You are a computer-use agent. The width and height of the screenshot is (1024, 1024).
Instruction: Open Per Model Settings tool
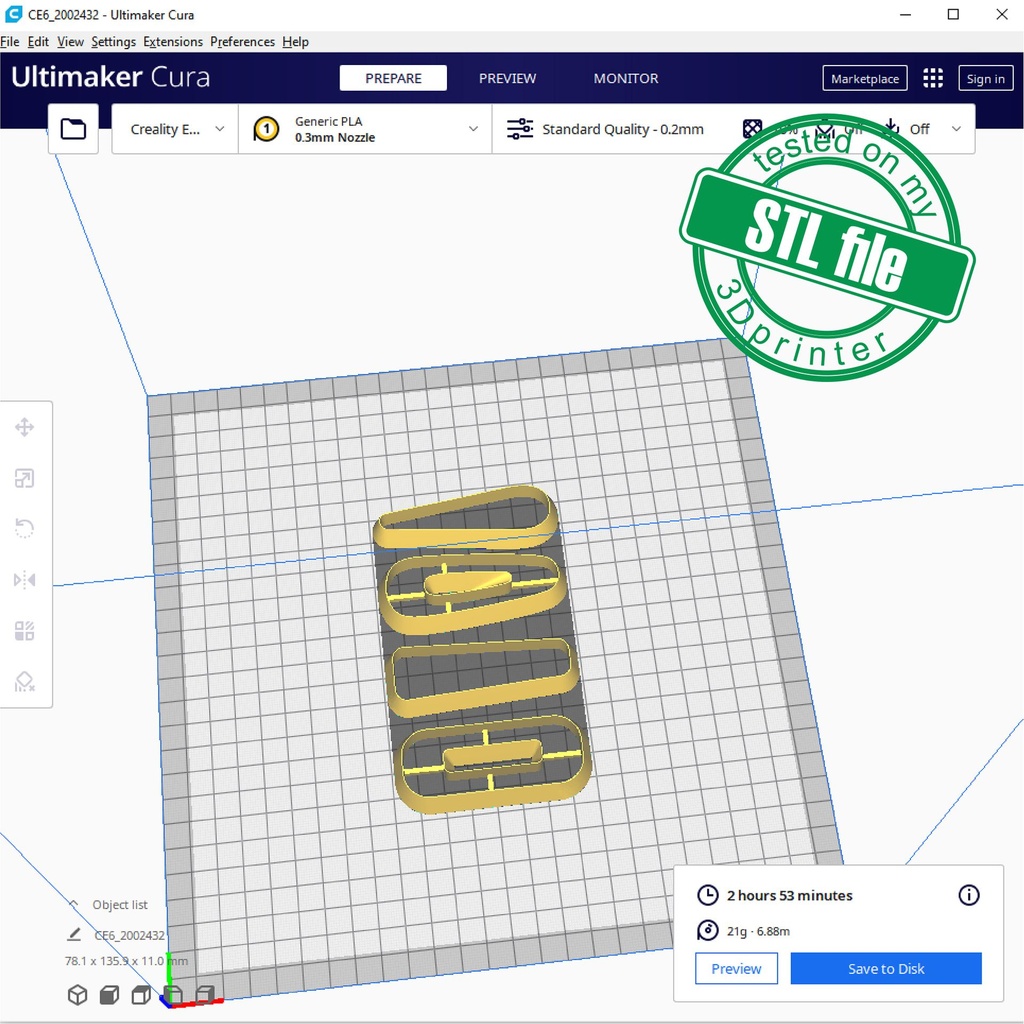coord(25,631)
